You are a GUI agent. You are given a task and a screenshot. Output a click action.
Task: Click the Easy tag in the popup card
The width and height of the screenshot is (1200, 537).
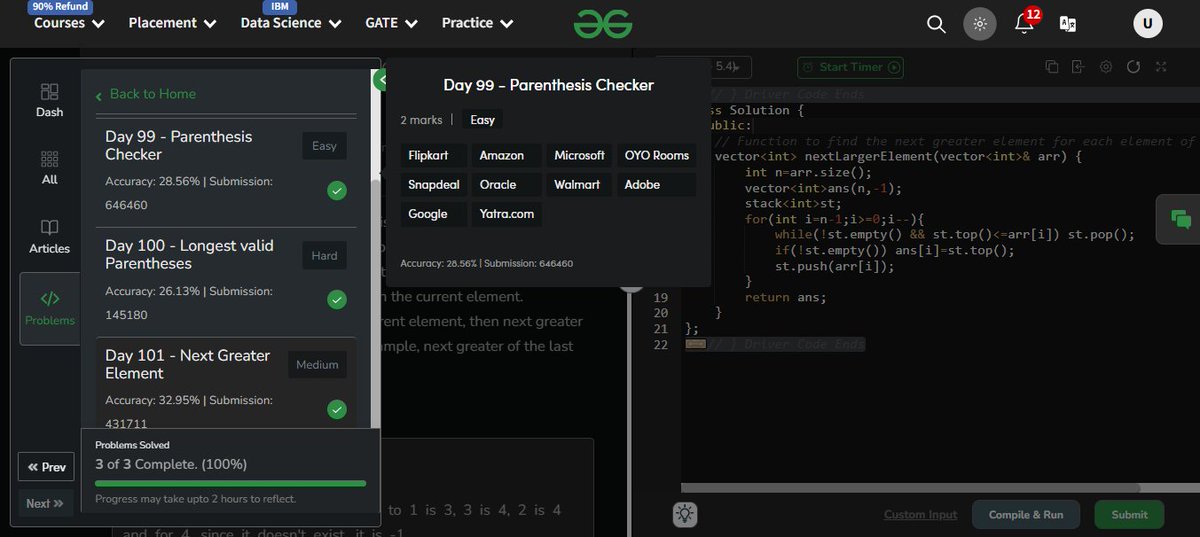[x=482, y=120]
